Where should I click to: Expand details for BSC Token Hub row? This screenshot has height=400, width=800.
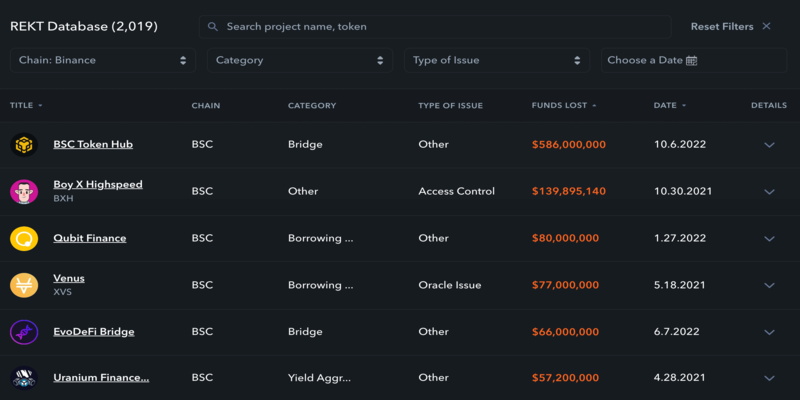click(x=769, y=145)
